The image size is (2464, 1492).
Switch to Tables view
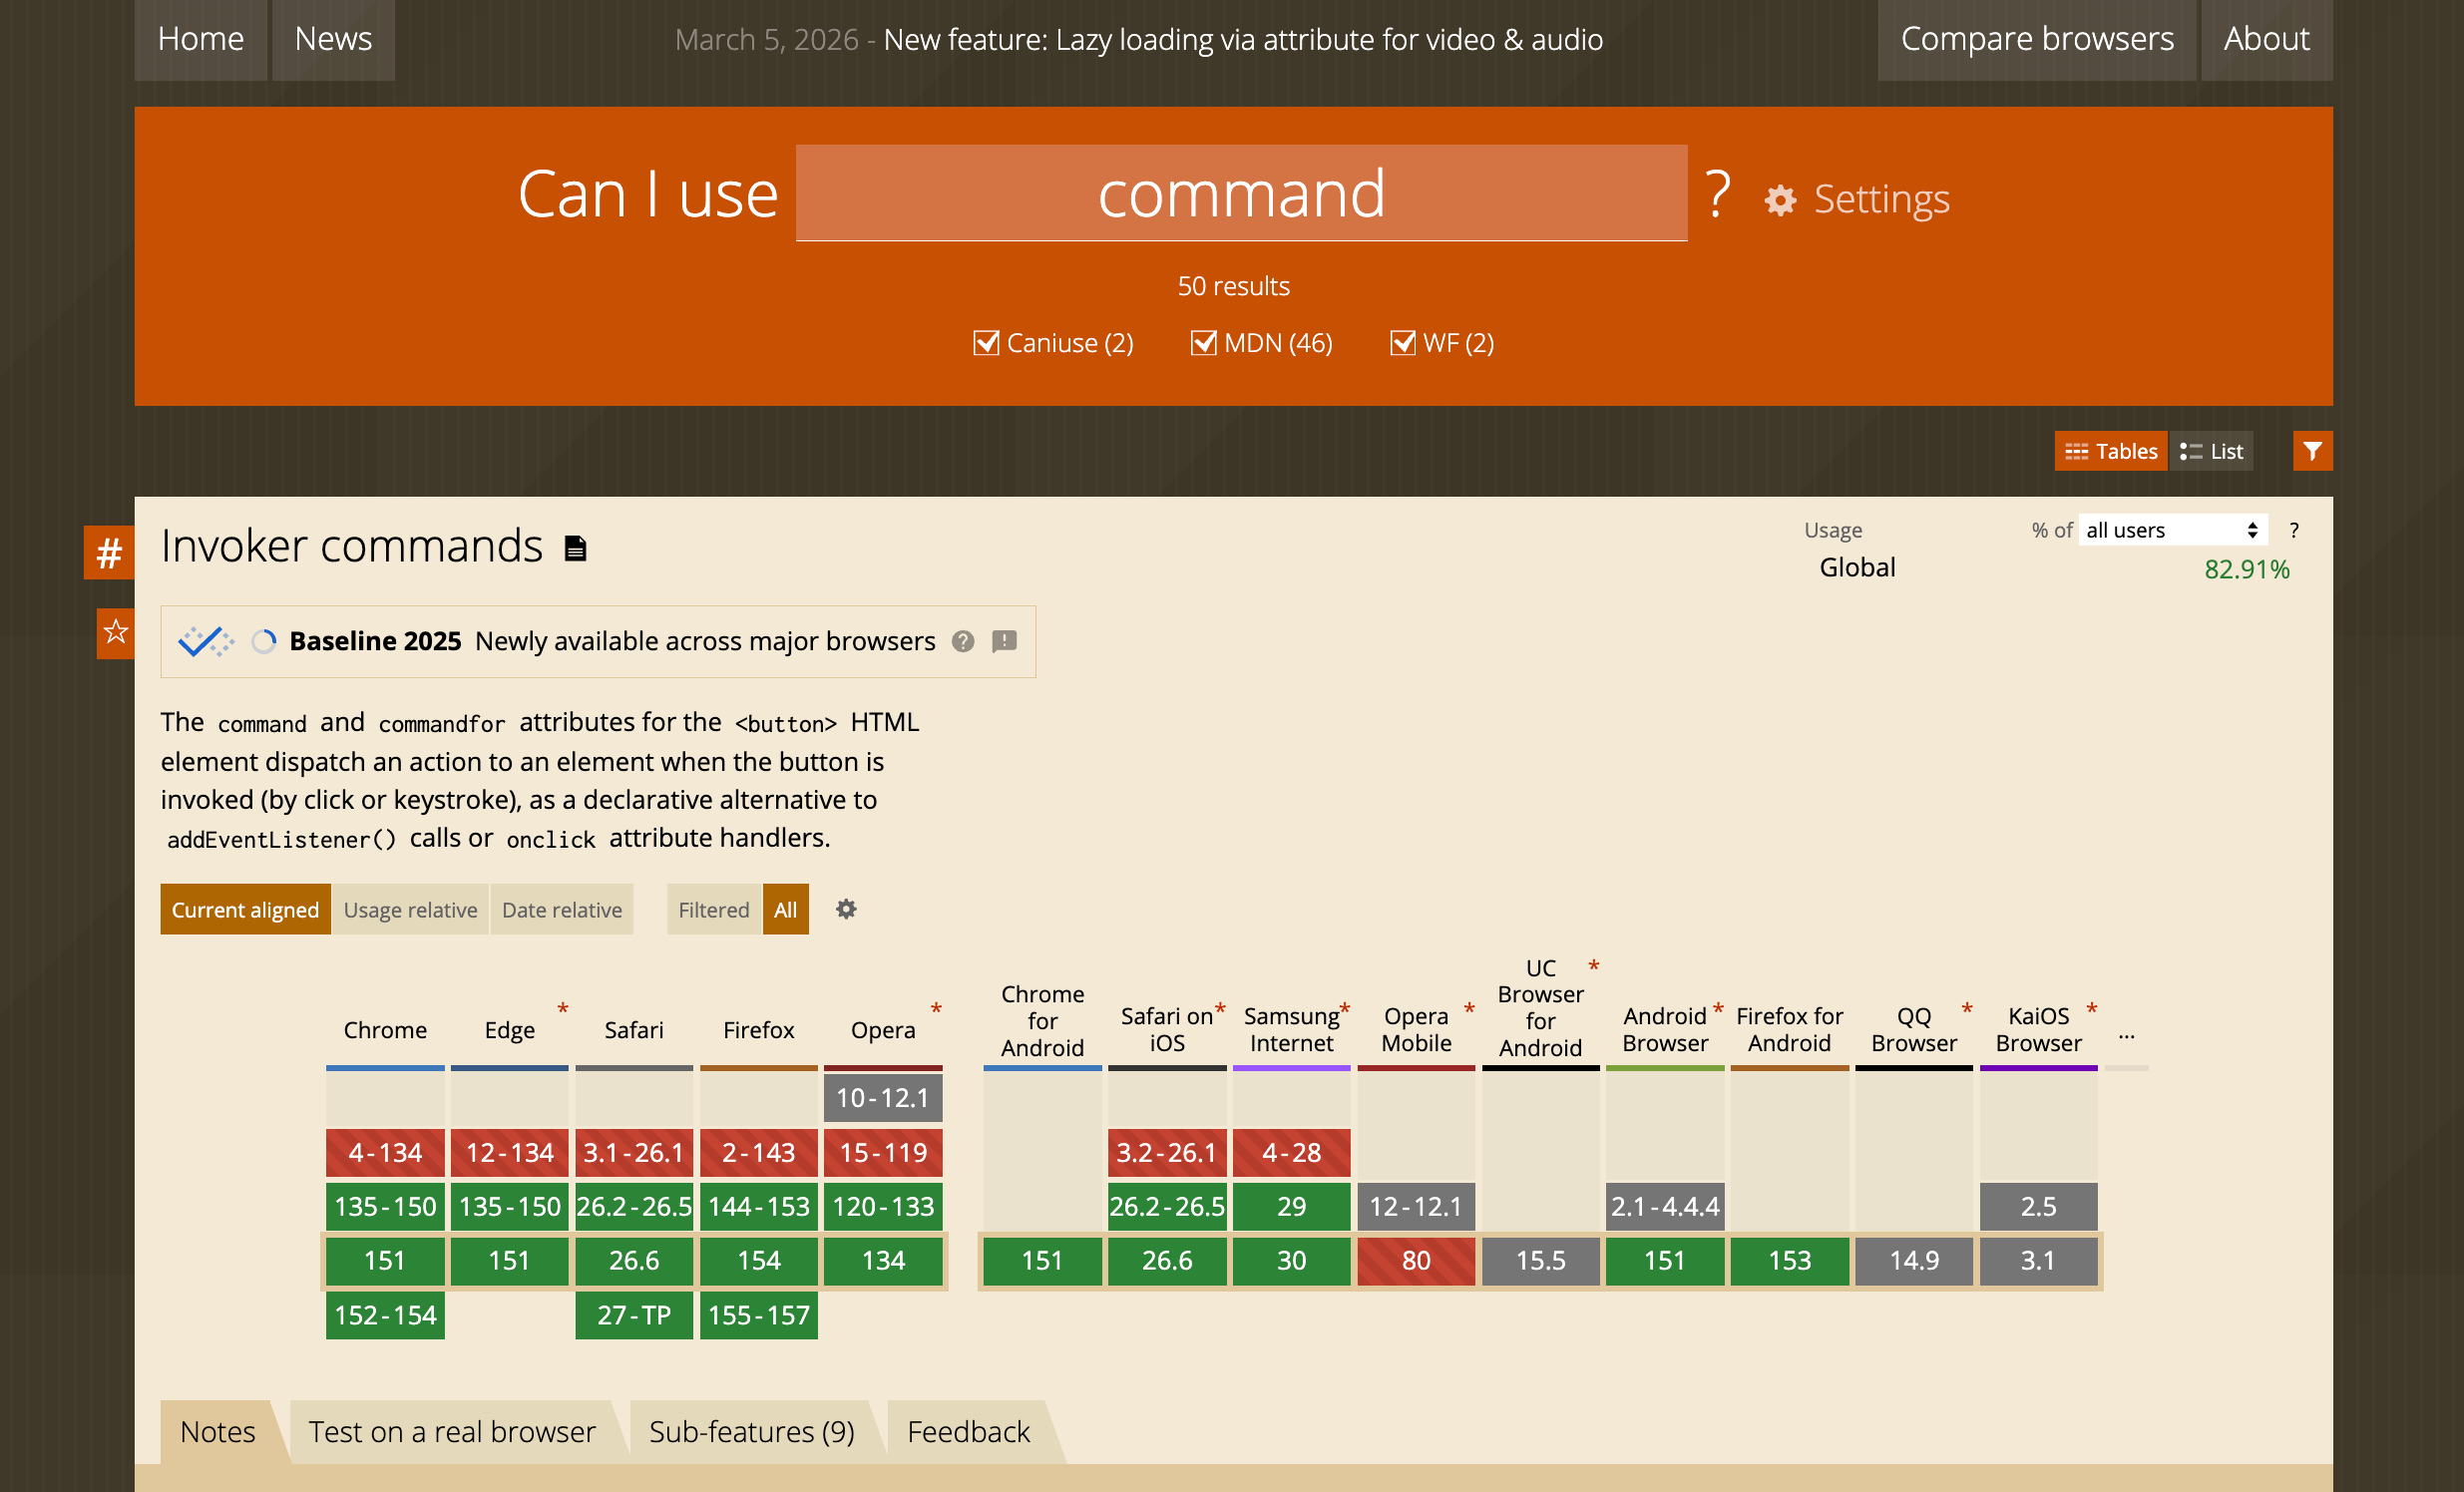pos(2111,451)
